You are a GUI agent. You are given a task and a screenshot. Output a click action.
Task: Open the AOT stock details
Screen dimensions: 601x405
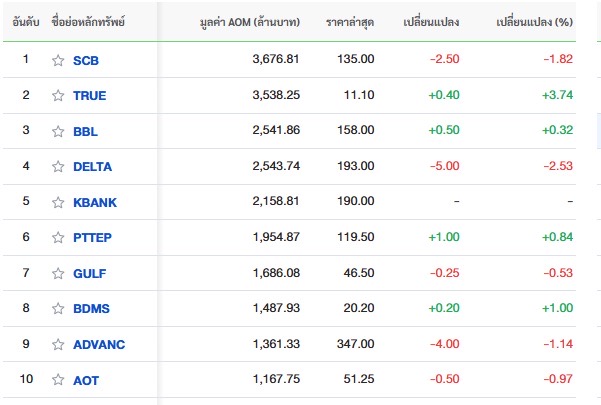pos(86,380)
